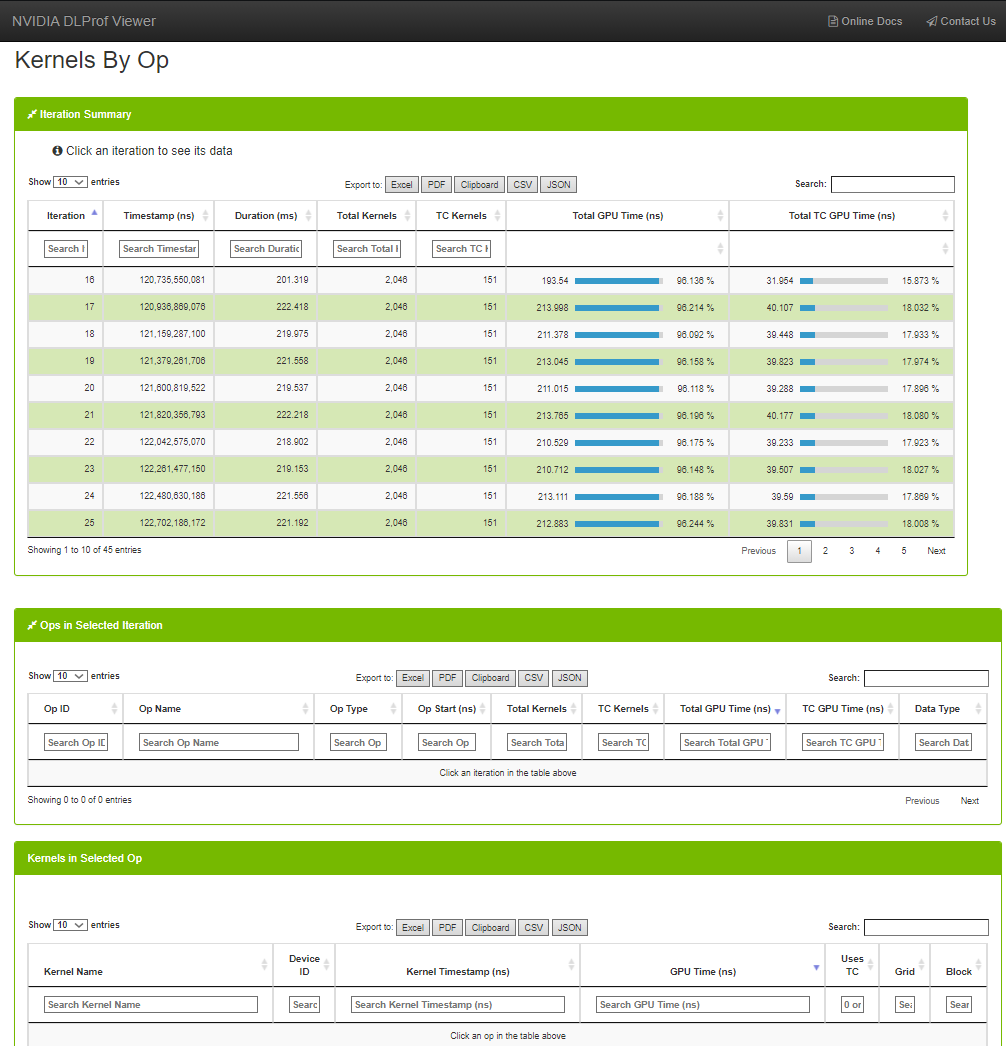Sort by the Iteration column arrow
Image resolution: width=1006 pixels, height=1046 pixels.
click(x=94, y=213)
